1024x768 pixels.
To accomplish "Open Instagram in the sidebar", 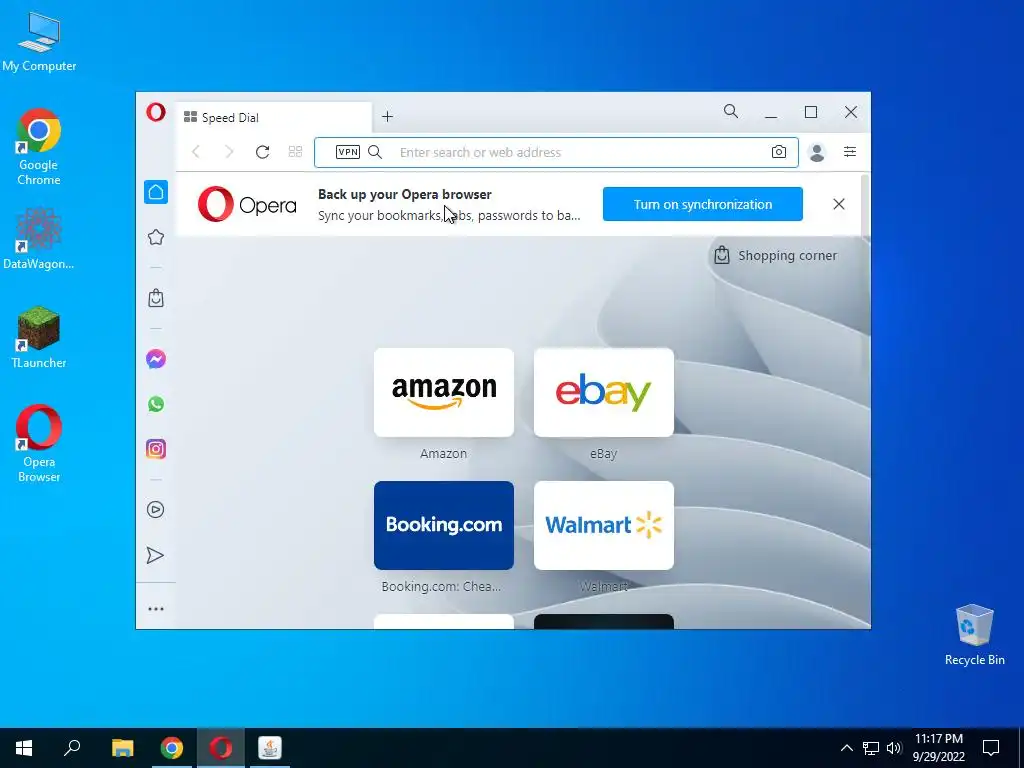I will point(156,449).
